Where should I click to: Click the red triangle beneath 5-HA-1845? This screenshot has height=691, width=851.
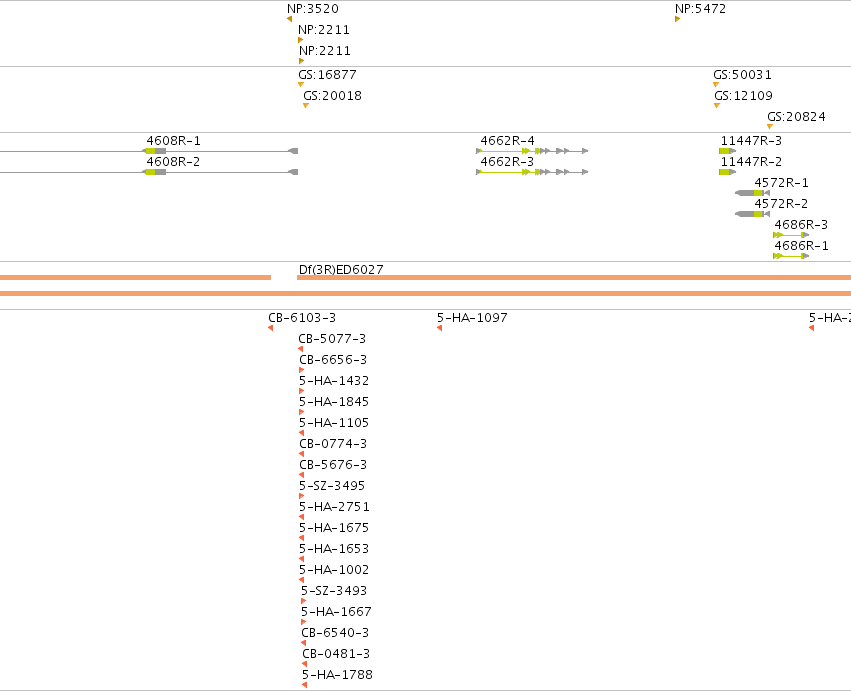point(302,412)
